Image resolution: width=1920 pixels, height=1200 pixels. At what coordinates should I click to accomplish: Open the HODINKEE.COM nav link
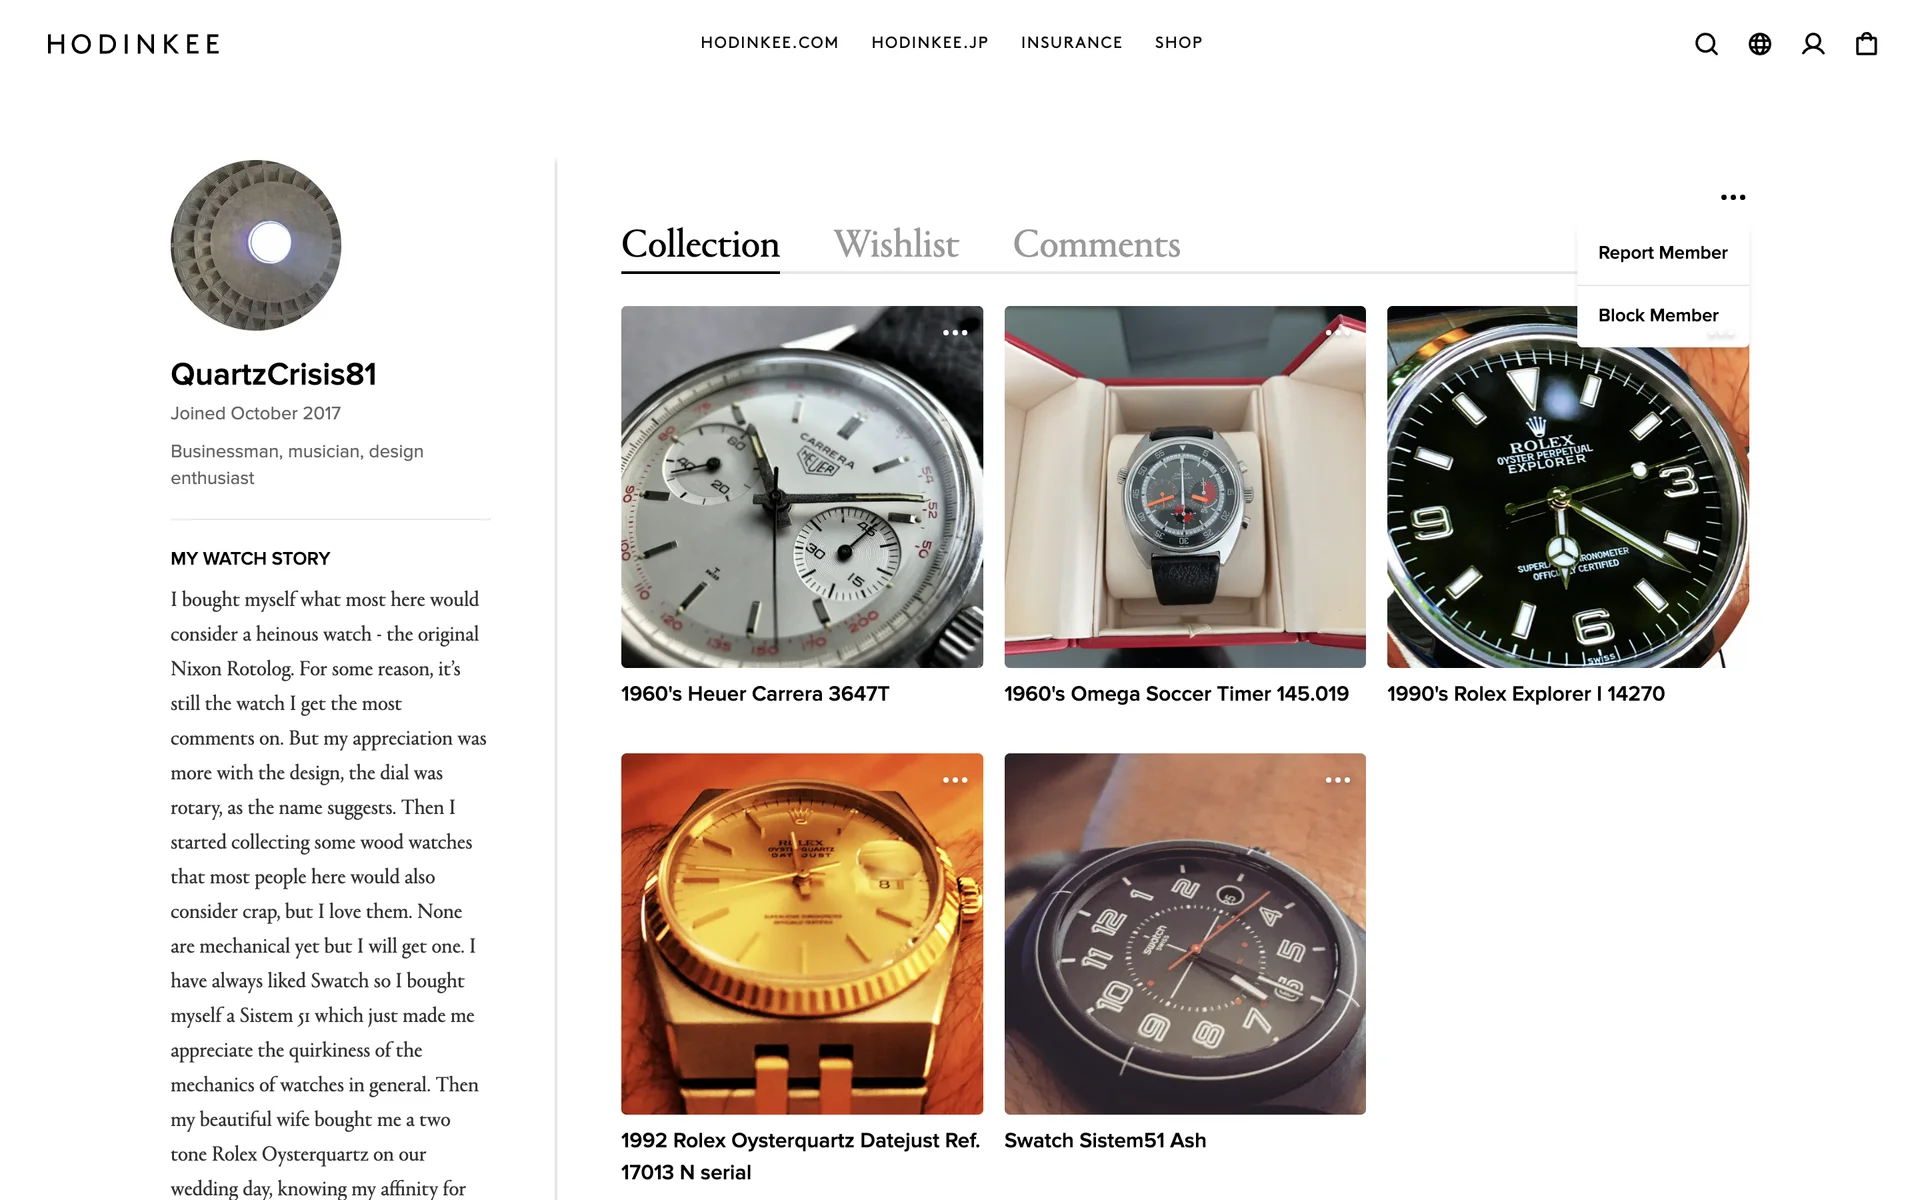(x=769, y=43)
